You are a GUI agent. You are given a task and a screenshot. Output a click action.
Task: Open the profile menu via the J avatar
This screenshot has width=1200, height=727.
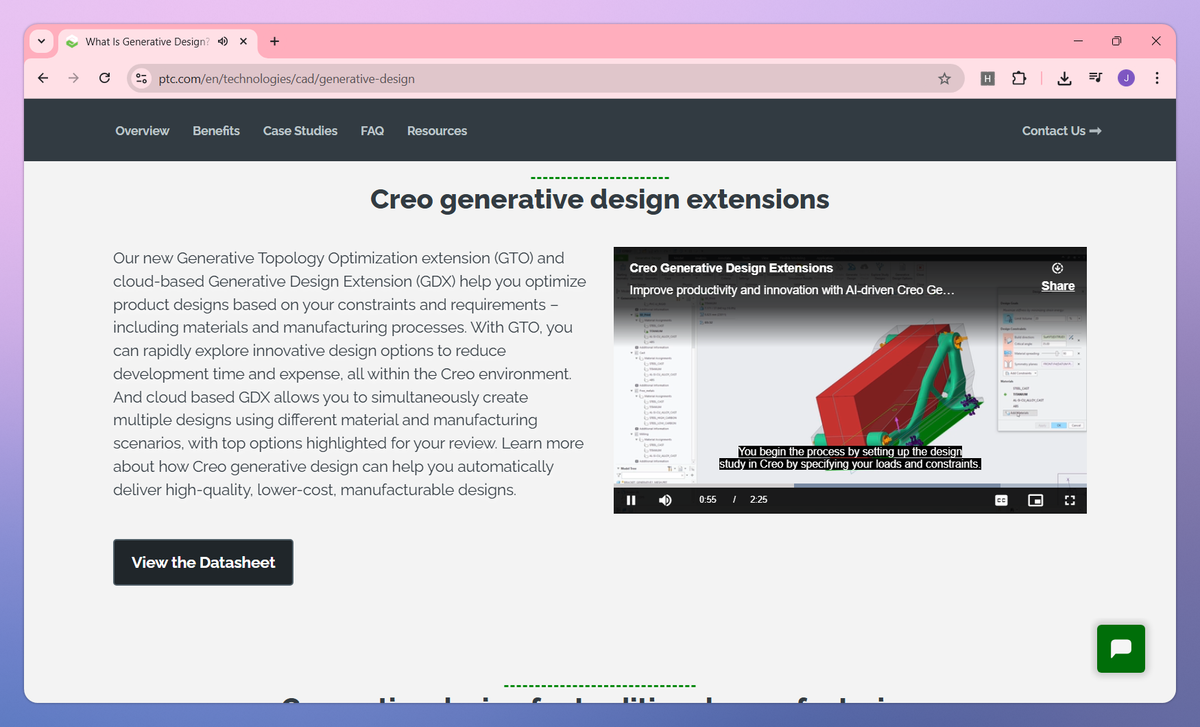pos(1128,77)
